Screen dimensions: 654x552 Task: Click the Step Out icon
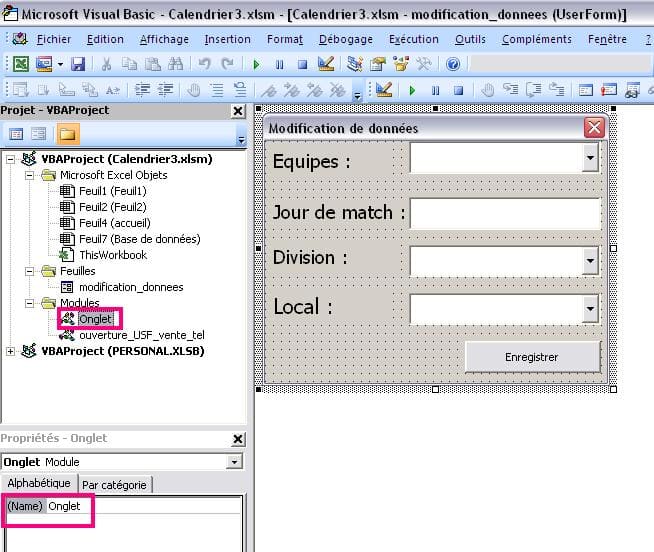[x=556, y=89]
